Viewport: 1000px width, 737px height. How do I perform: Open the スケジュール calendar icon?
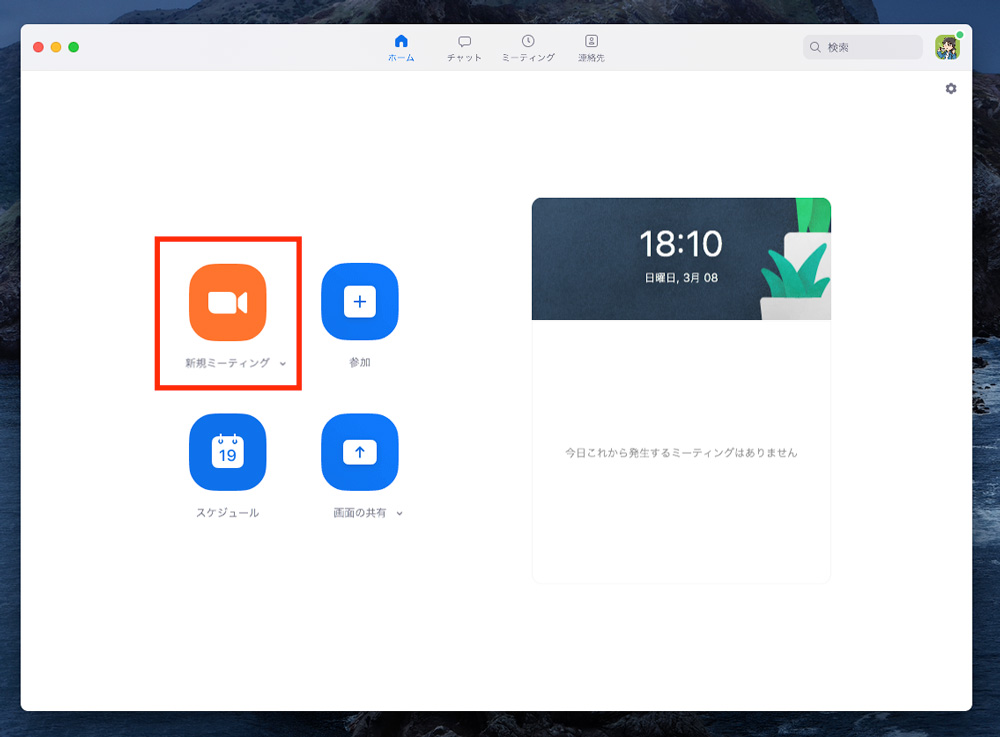tap(228, 452)
